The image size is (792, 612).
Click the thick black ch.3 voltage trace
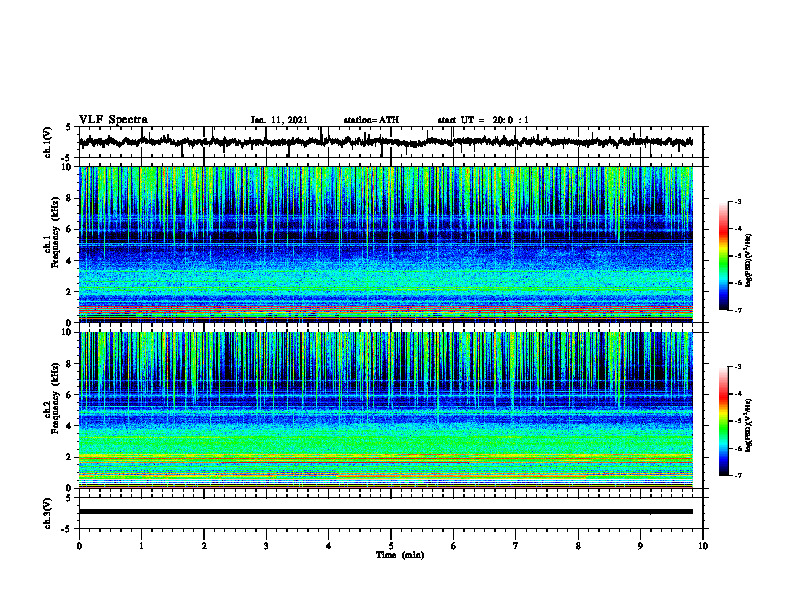(x=386, y=512)
